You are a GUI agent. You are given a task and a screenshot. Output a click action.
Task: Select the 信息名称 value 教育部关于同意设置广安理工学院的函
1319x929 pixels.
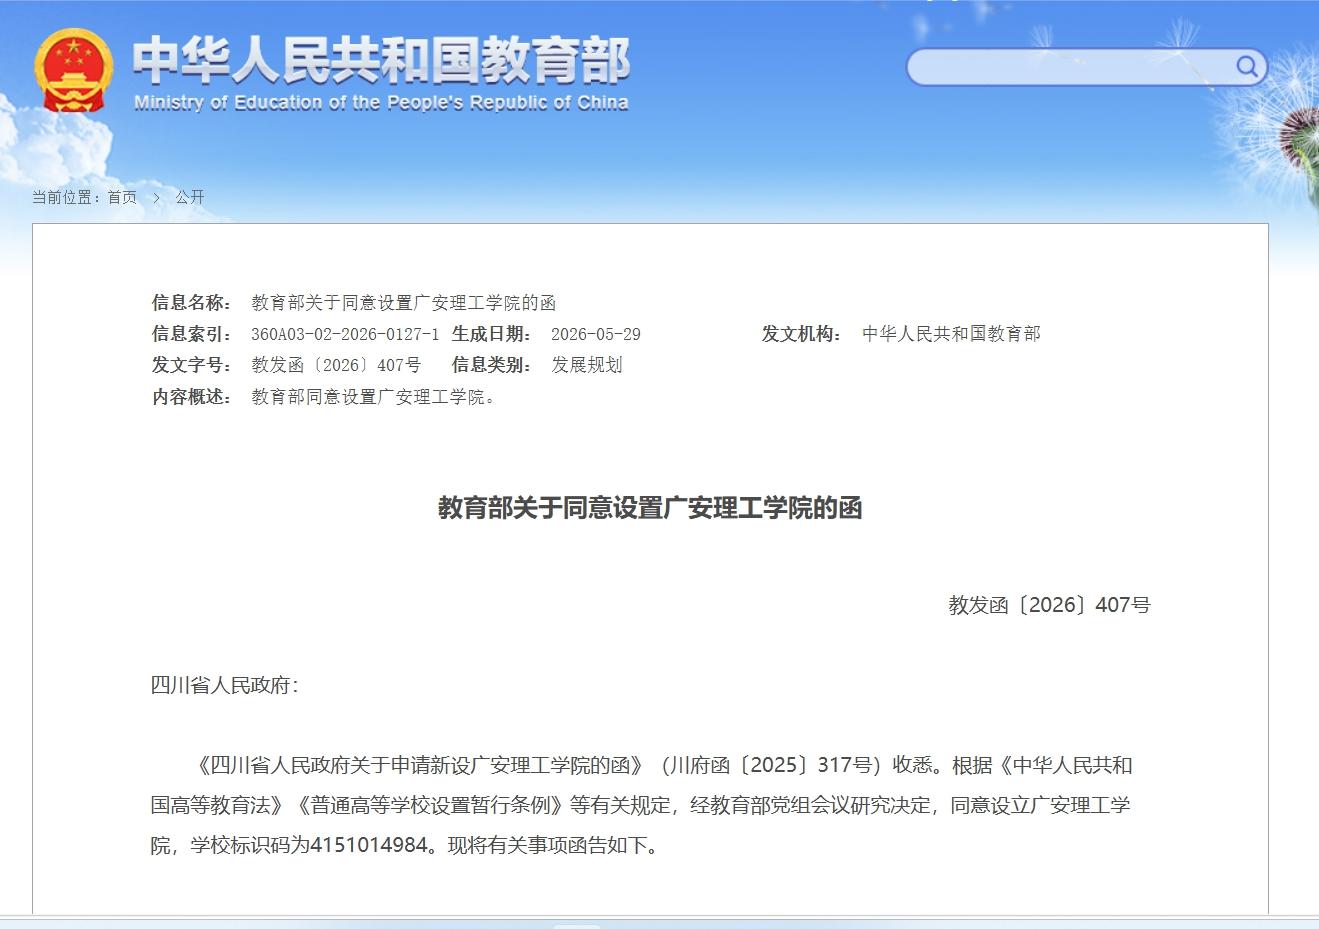point(403,303)
